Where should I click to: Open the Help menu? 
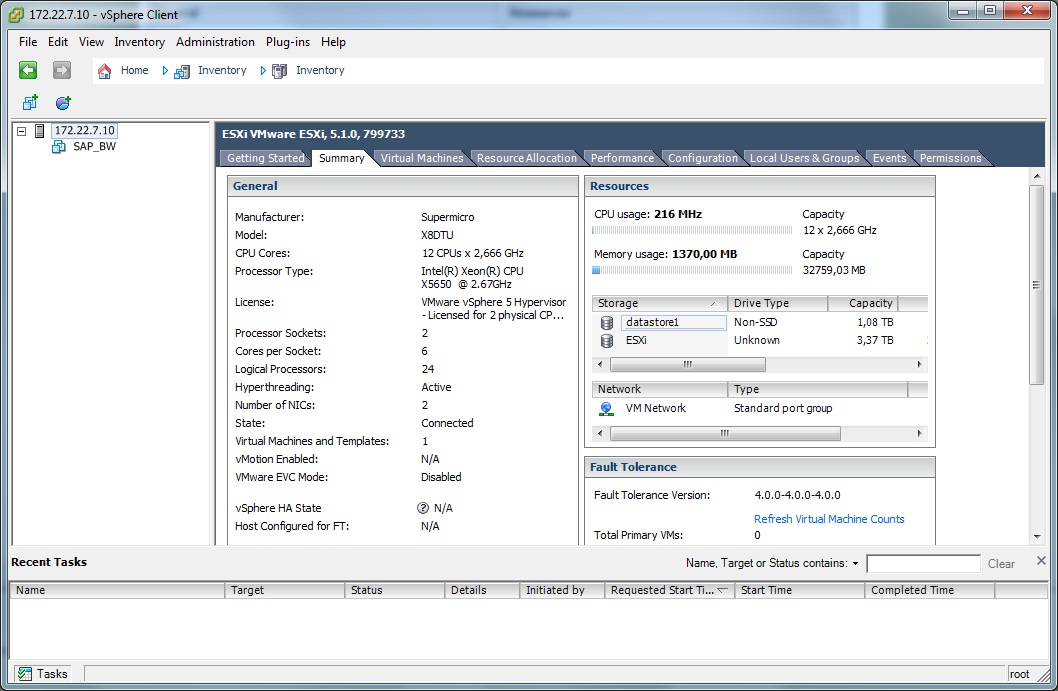tap(333, 42)
